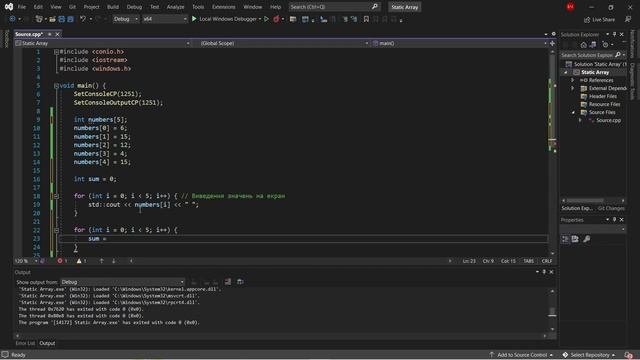Click the clear all output icon
Image resolution: width=640 pixels, height=360 pixels.
click(228, 282)
